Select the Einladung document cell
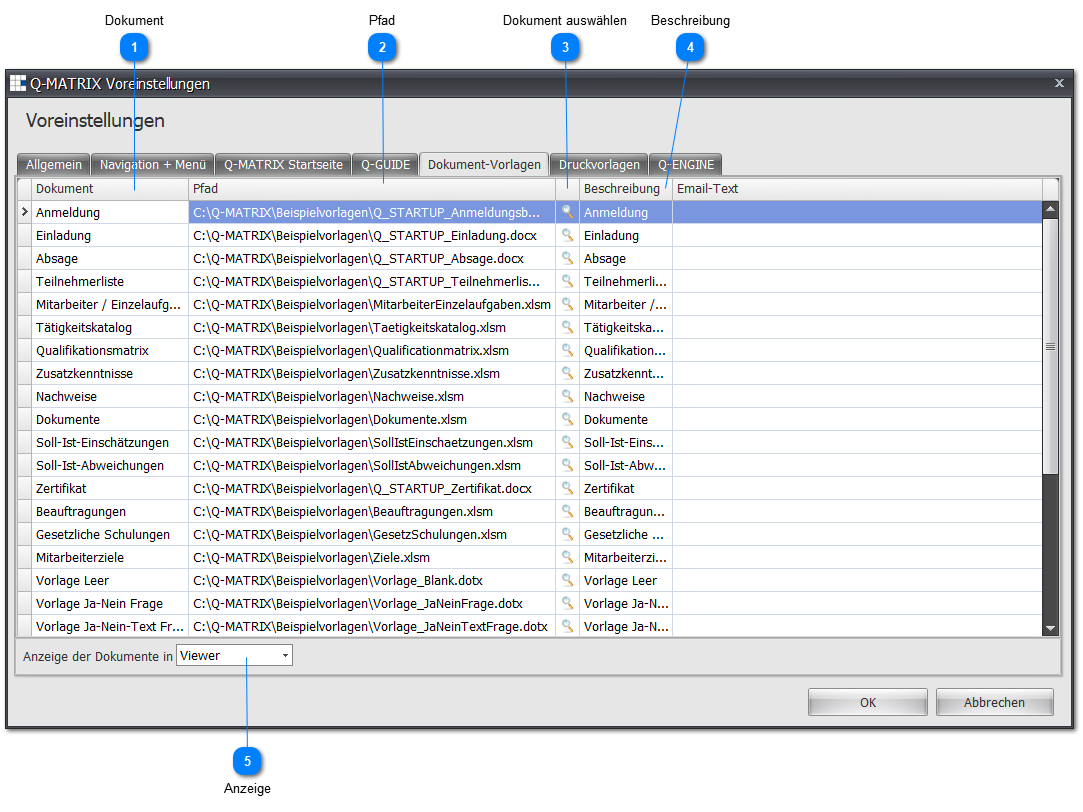Viewport: 1083px width, 812px height. coord(110,235)
